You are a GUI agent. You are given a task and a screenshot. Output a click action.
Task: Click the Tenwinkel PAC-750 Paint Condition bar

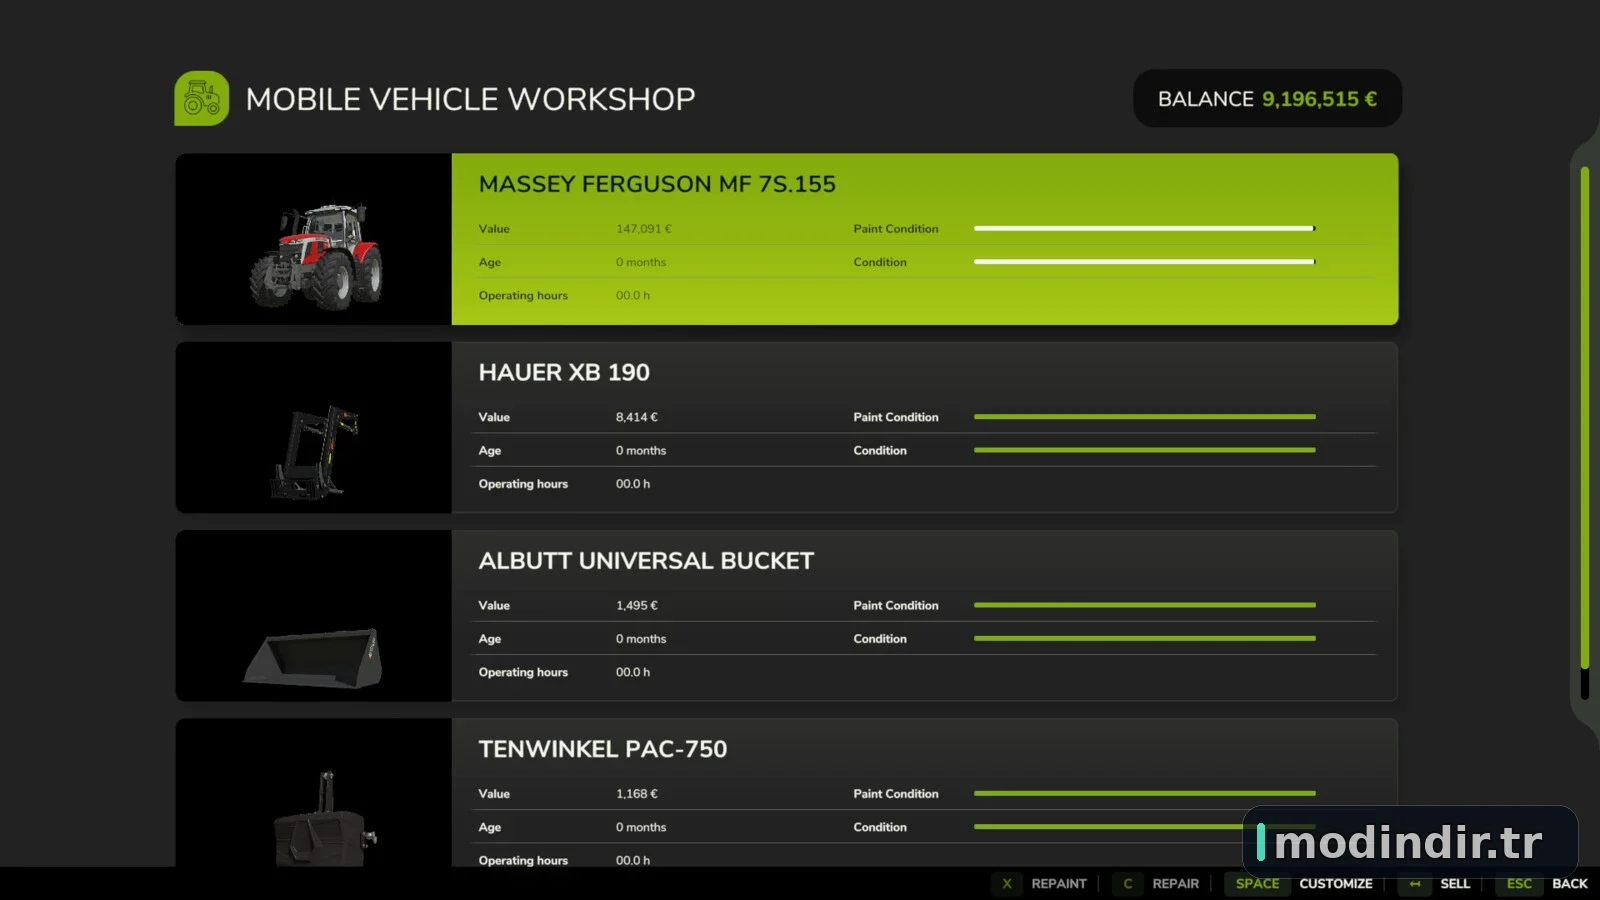1145,793
